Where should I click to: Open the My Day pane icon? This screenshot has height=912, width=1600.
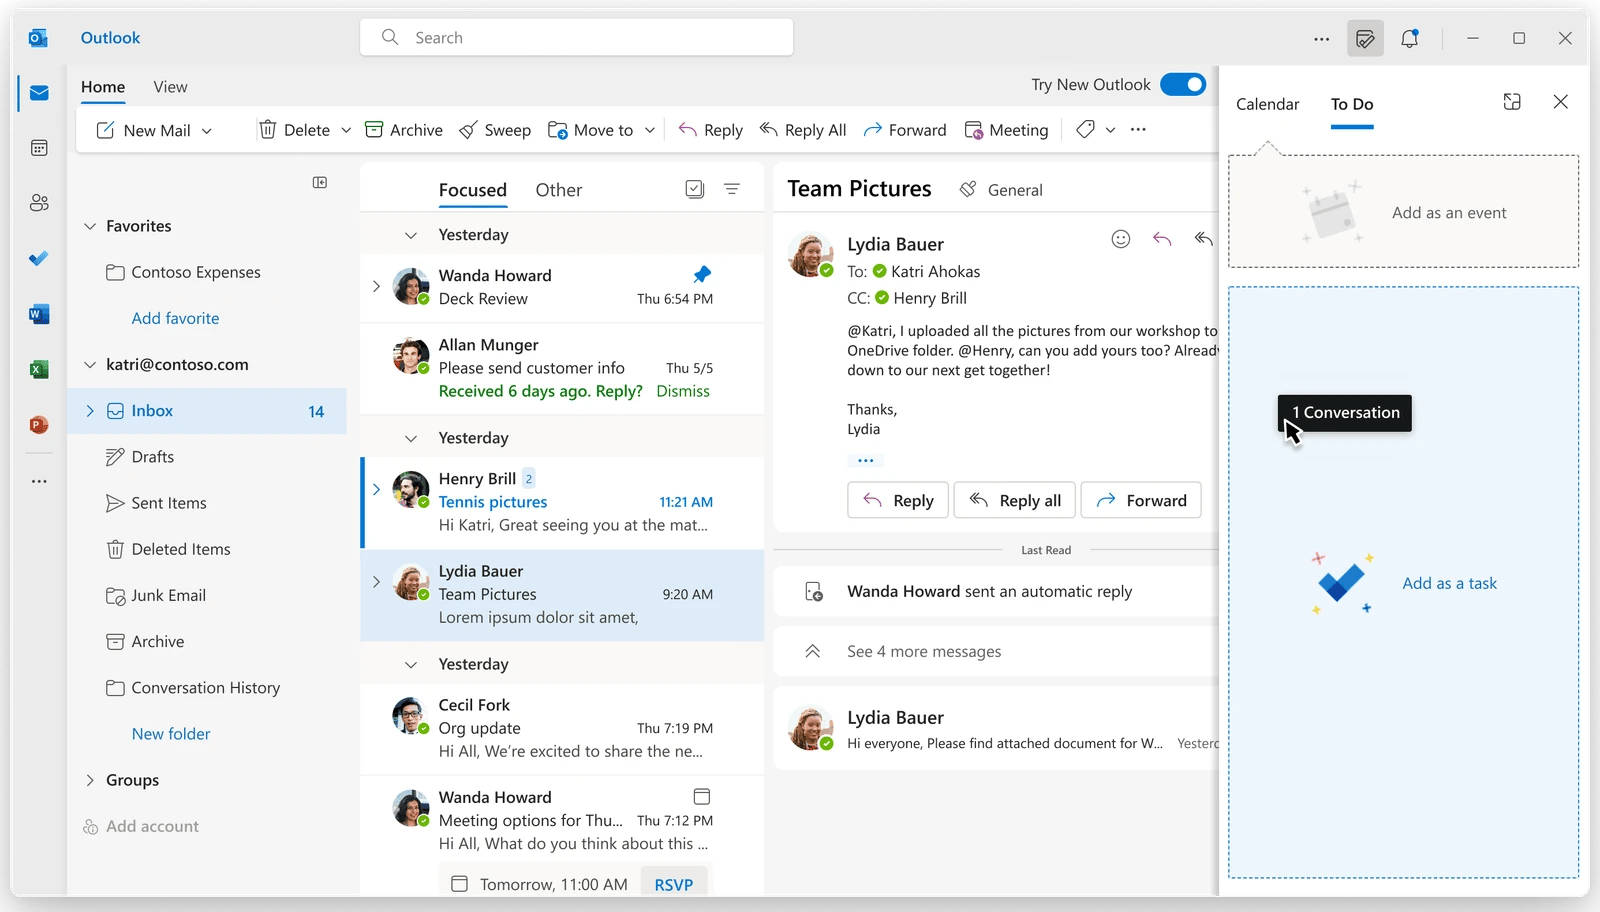click(1365, 39)
